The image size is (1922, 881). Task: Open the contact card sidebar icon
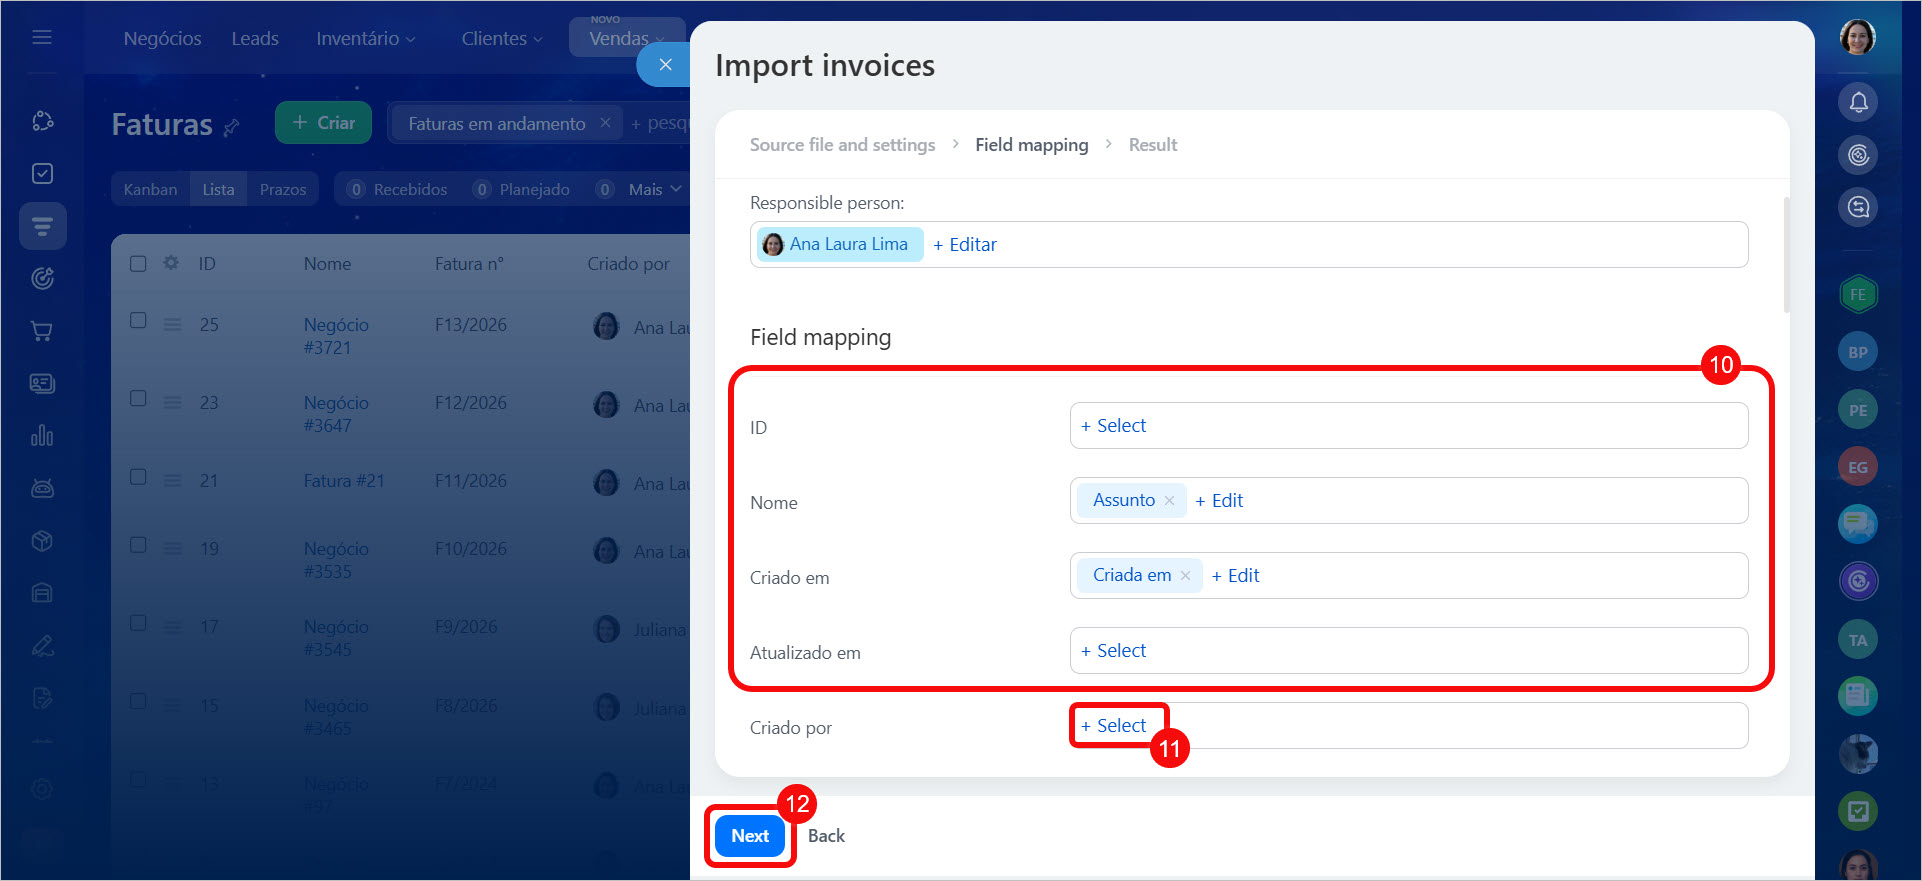pos(42,383)
